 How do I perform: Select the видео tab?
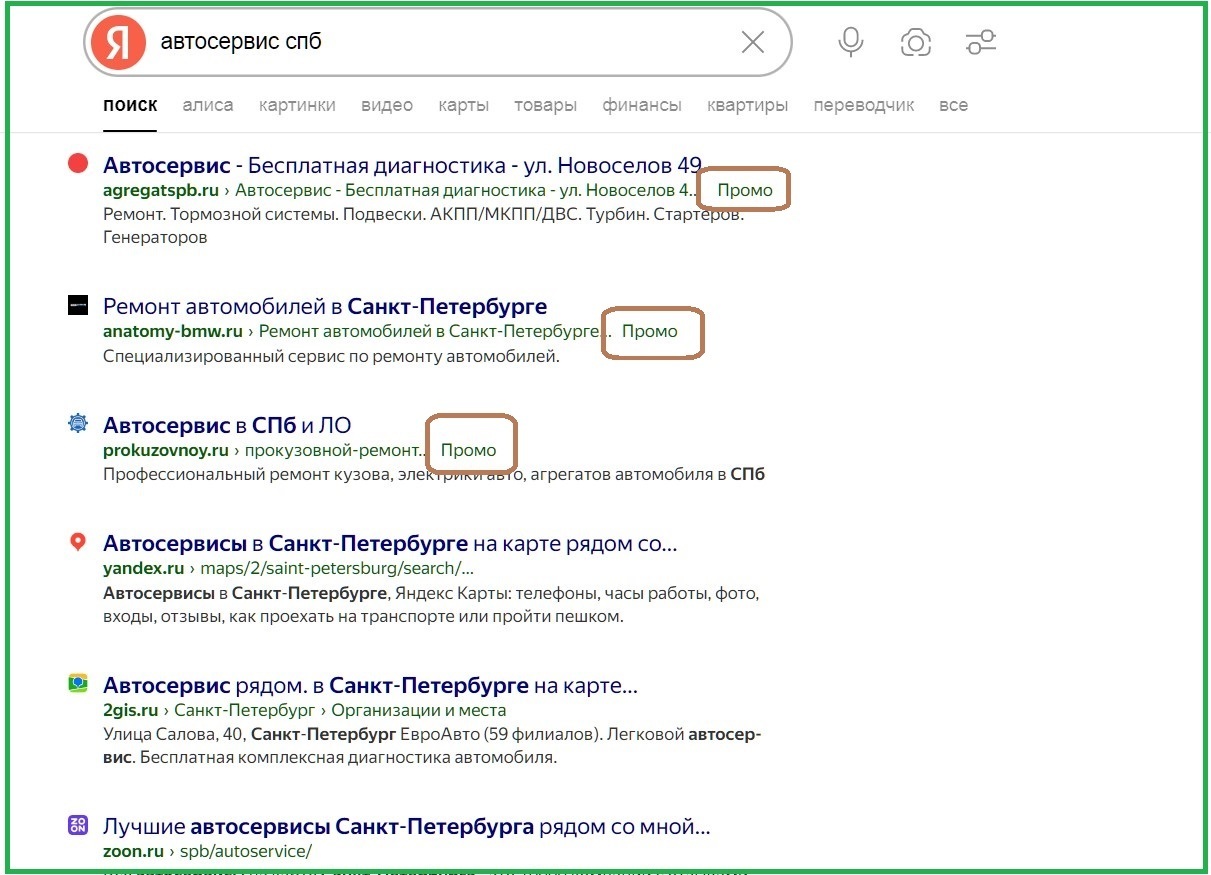pos(387,105)
